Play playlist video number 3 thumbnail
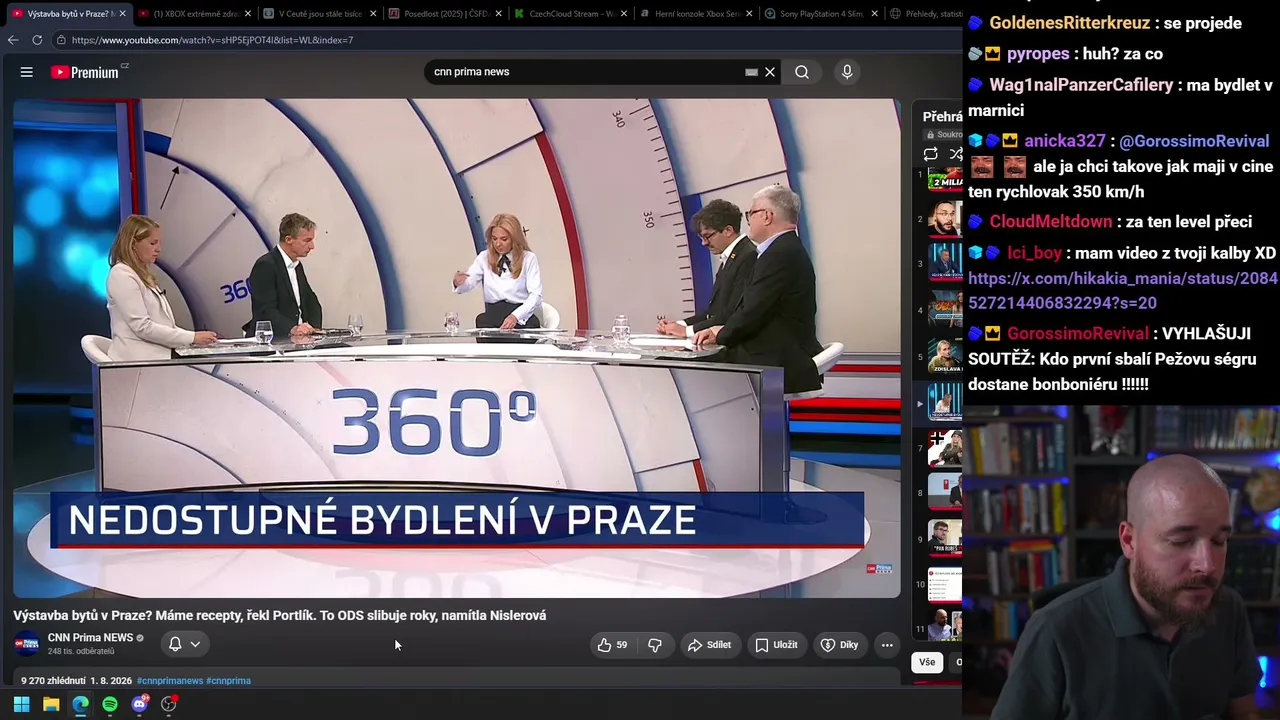 click(945, 264)
